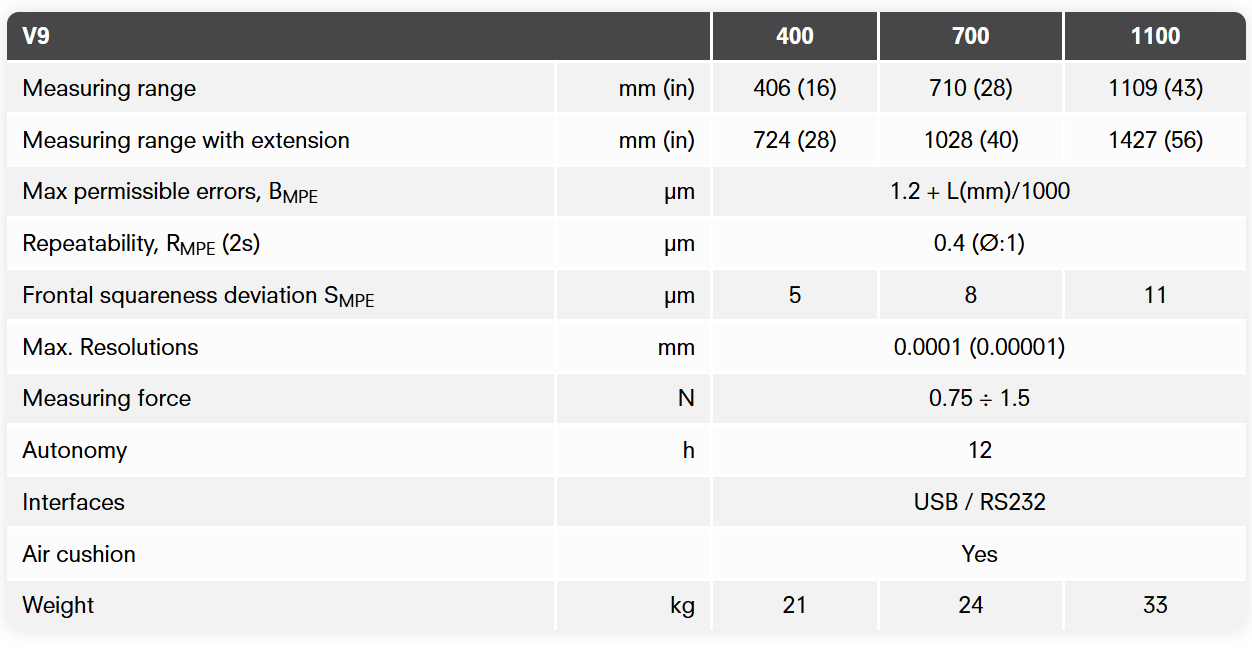
Task: Click the Autonomy row label
Action: click(x=75, y=450)
